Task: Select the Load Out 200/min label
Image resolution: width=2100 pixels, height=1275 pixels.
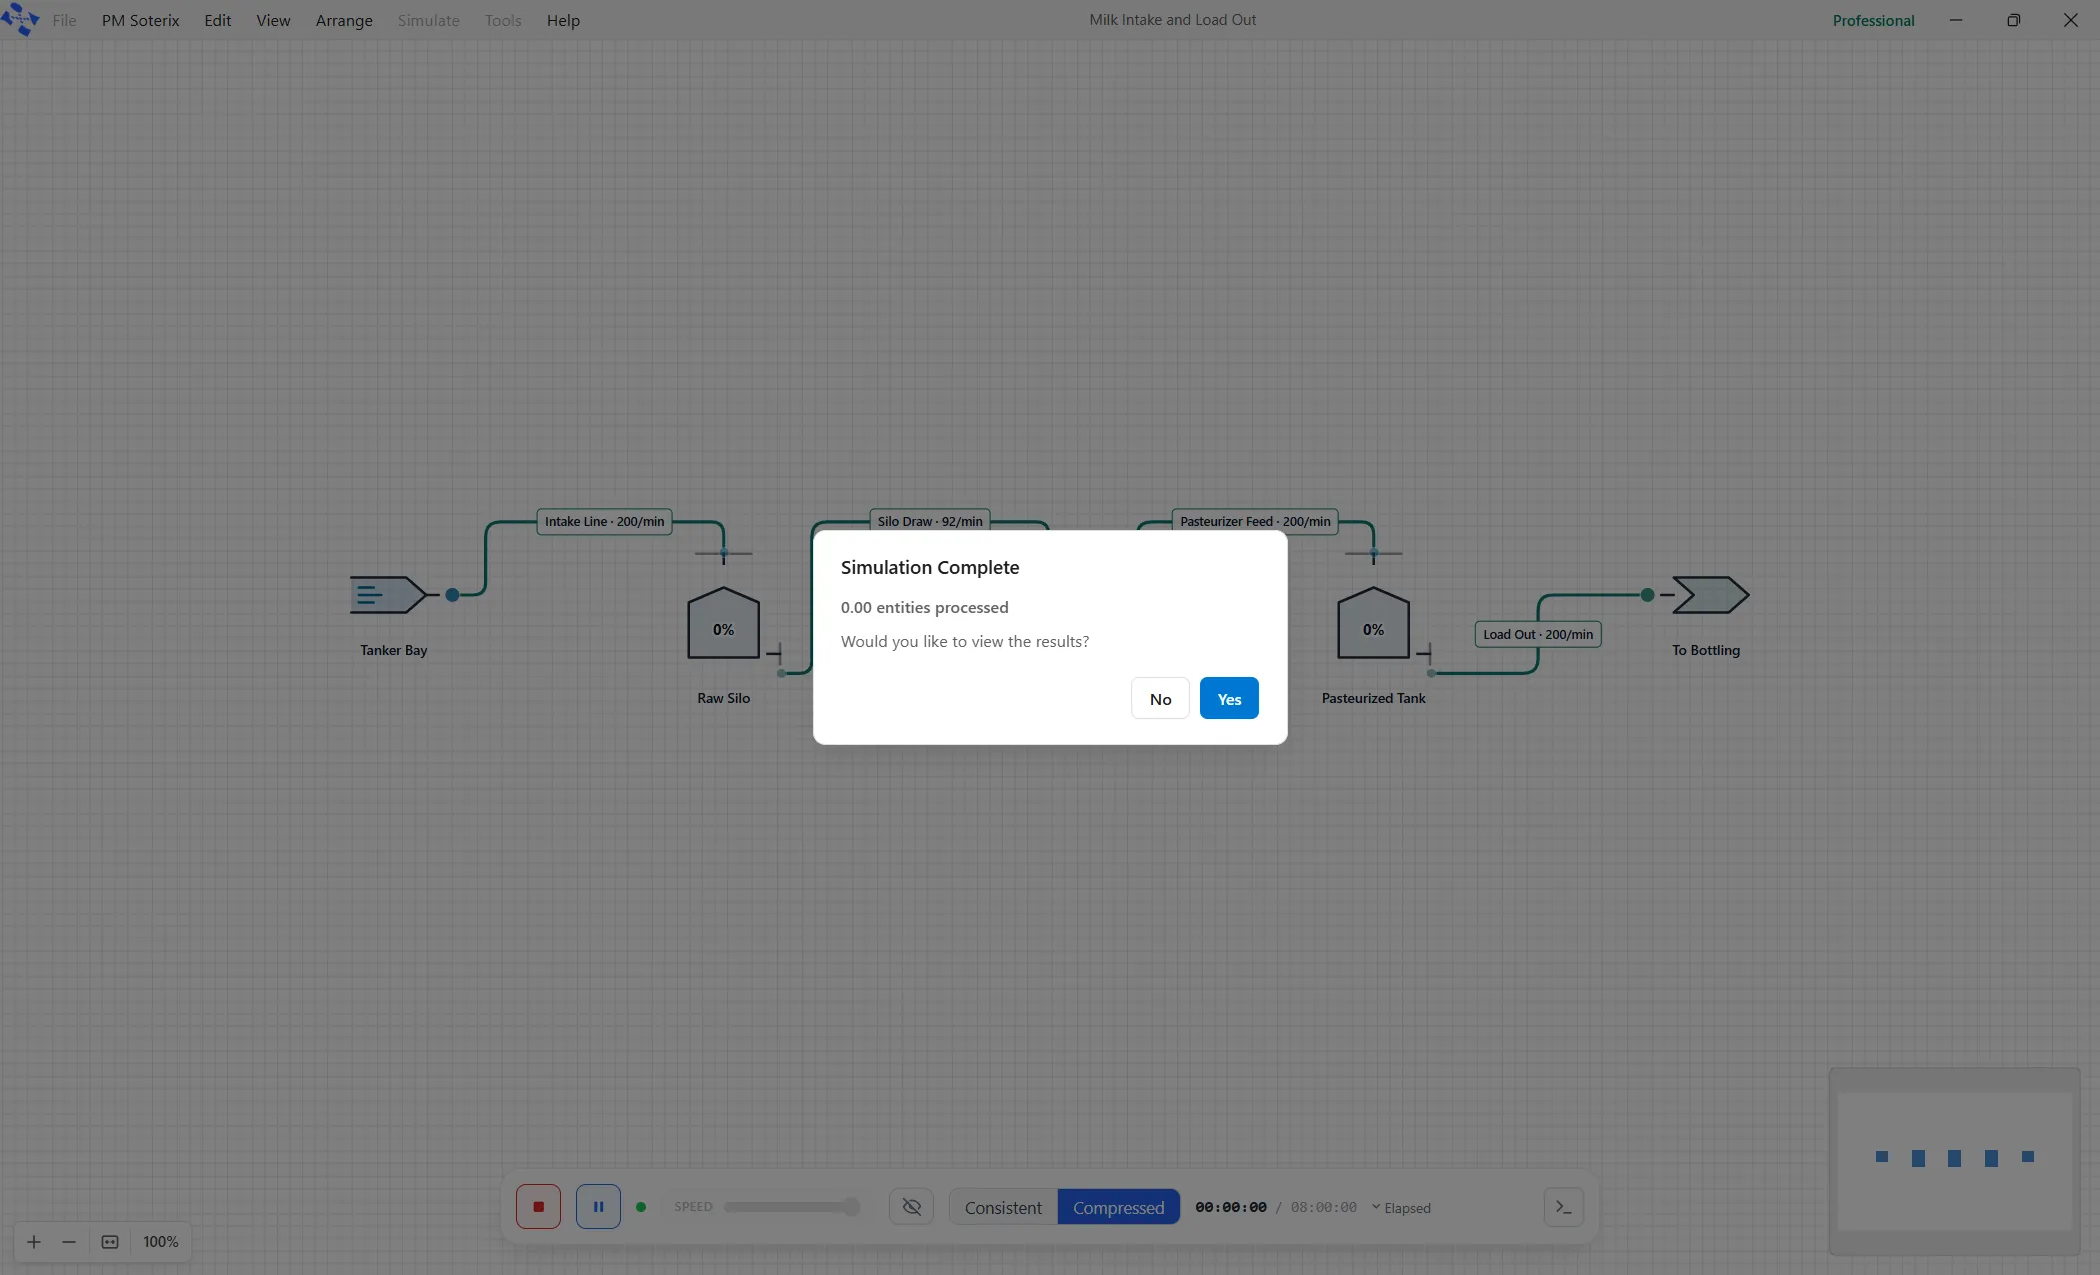Action: 1538,634
